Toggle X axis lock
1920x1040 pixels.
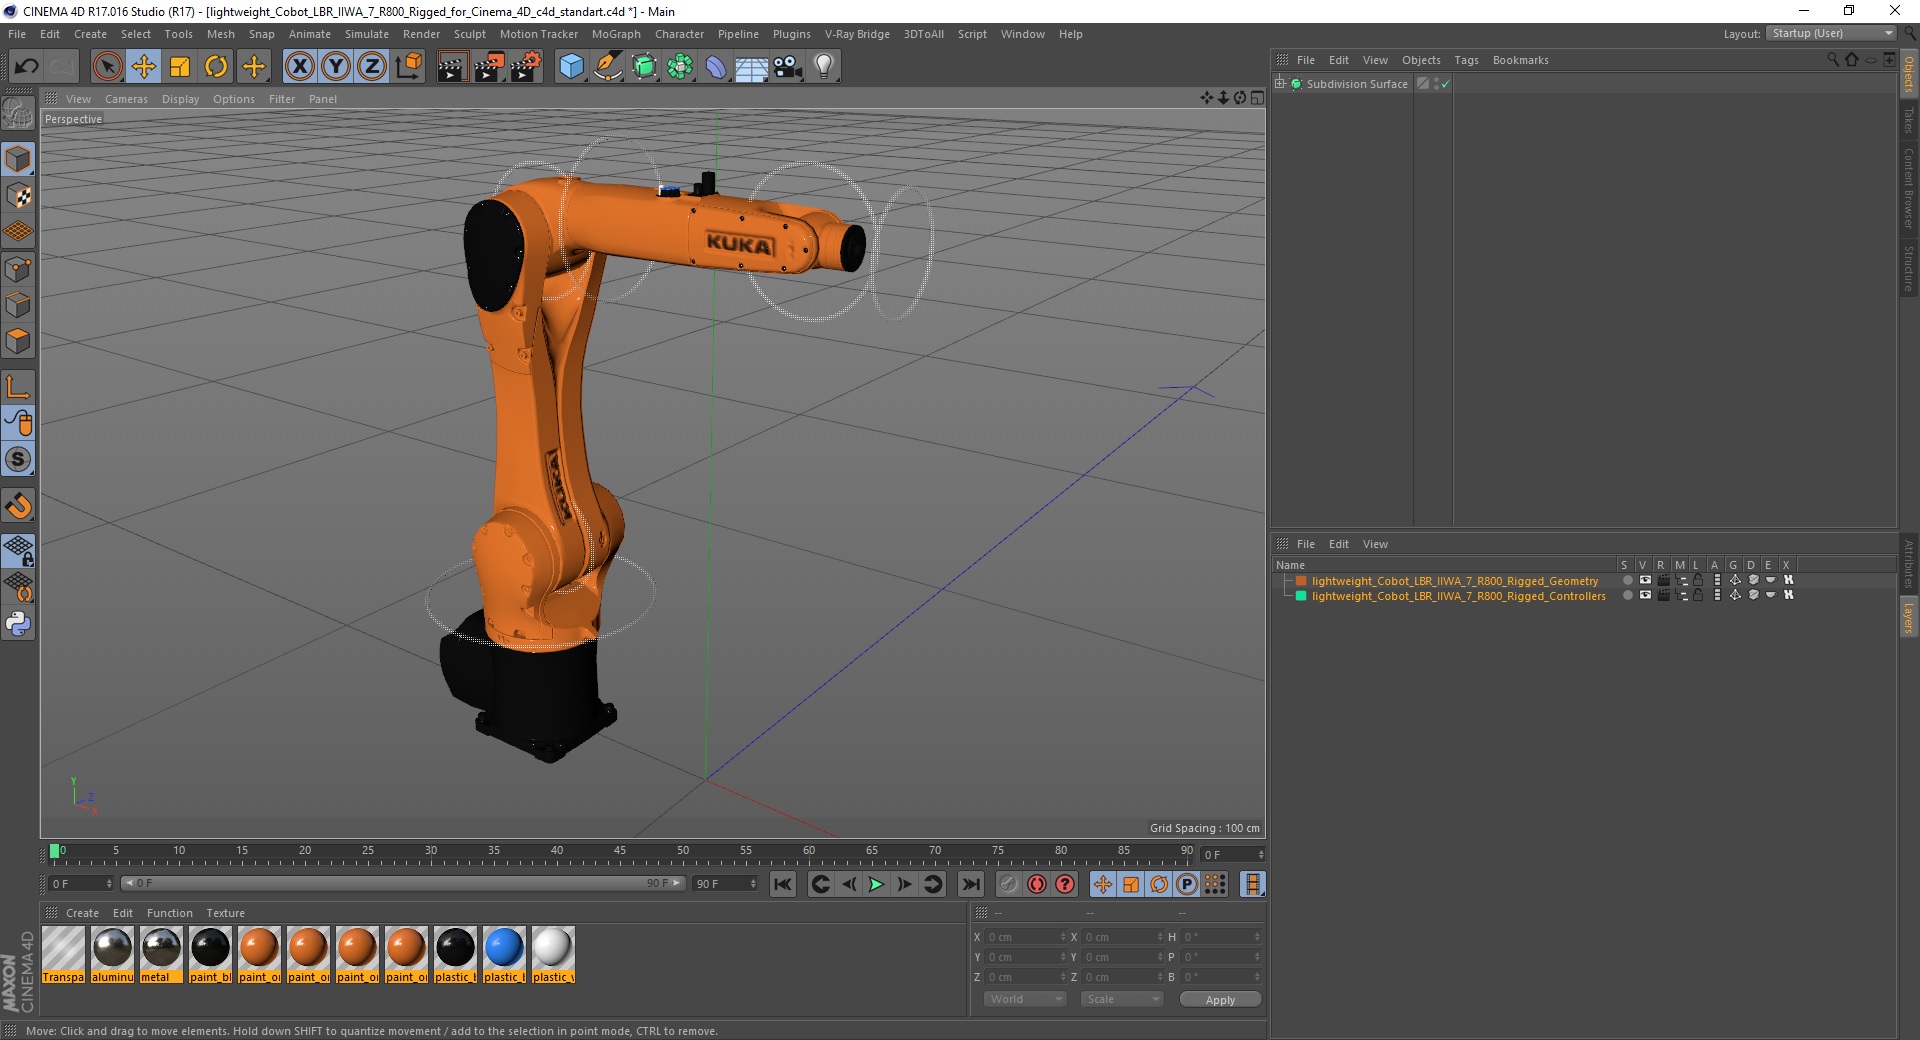point(299,67)
